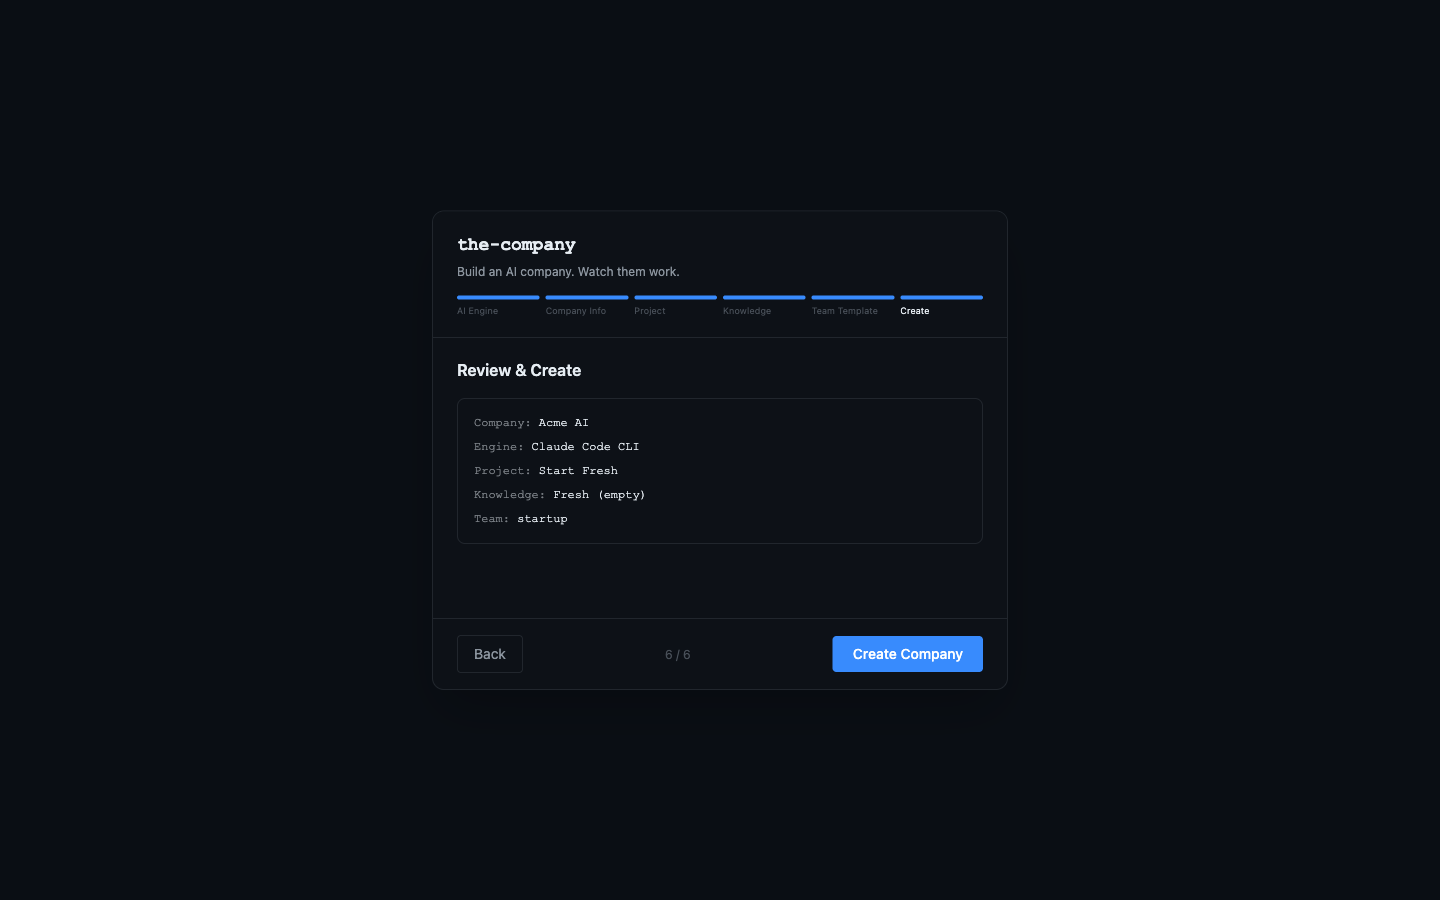Click the Knowledge progress segment
Viewport: 1440px width, 900px height.
(764, 297)
